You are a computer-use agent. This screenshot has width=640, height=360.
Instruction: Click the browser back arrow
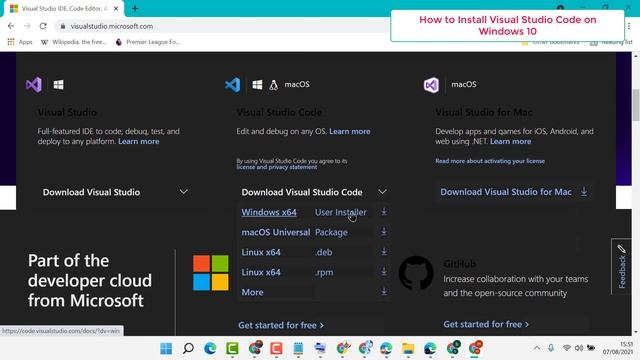(11, 26)
